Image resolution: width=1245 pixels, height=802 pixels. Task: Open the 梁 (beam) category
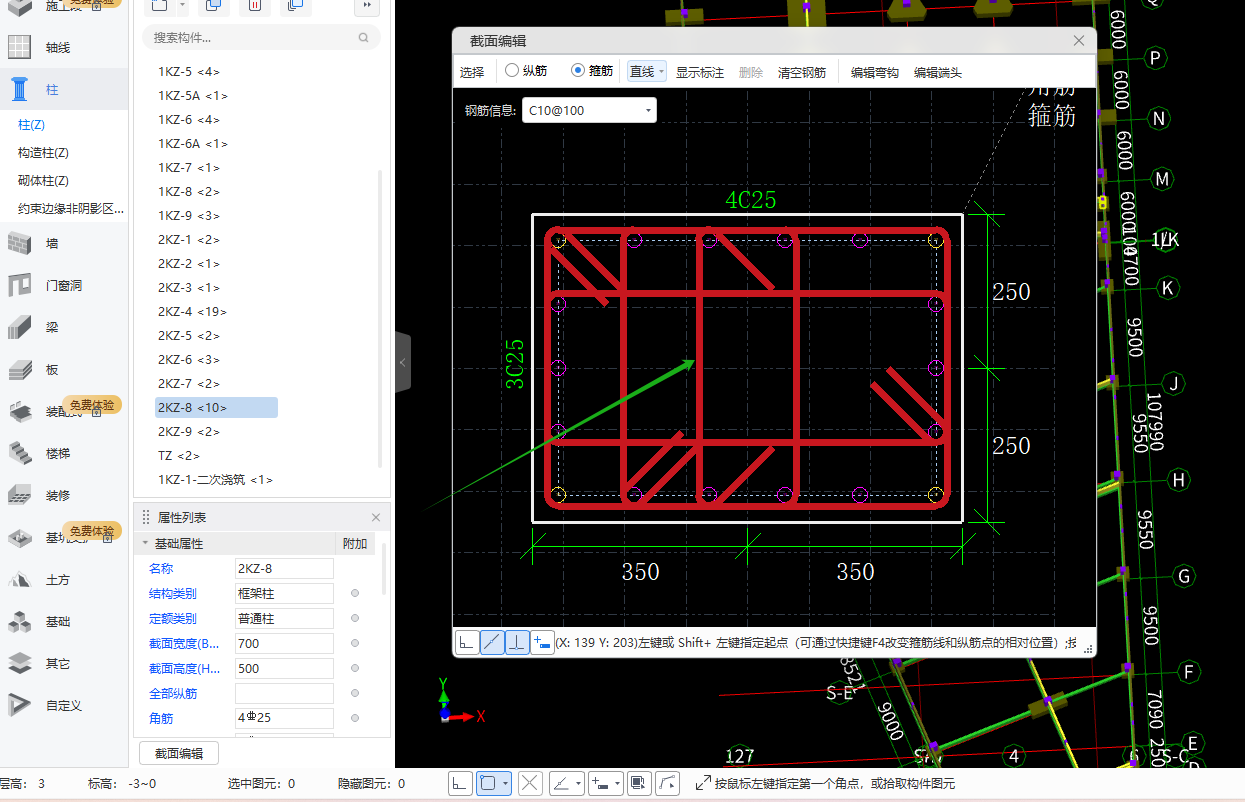[52, 327]
